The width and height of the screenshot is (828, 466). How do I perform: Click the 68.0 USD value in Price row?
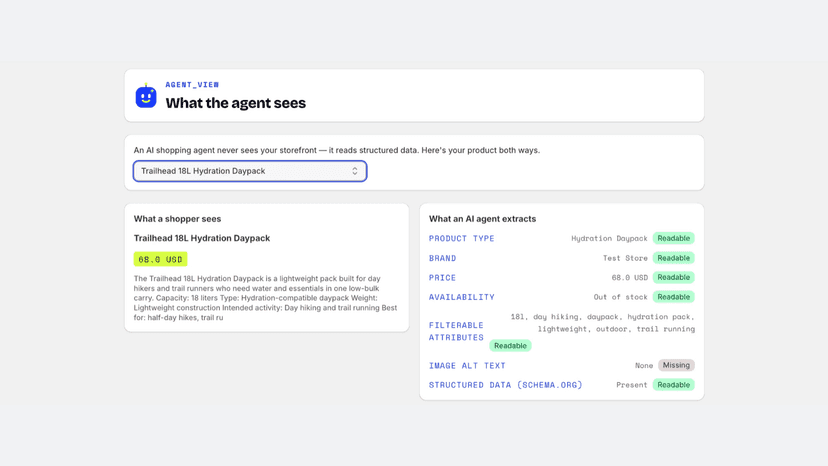point(629,277)
